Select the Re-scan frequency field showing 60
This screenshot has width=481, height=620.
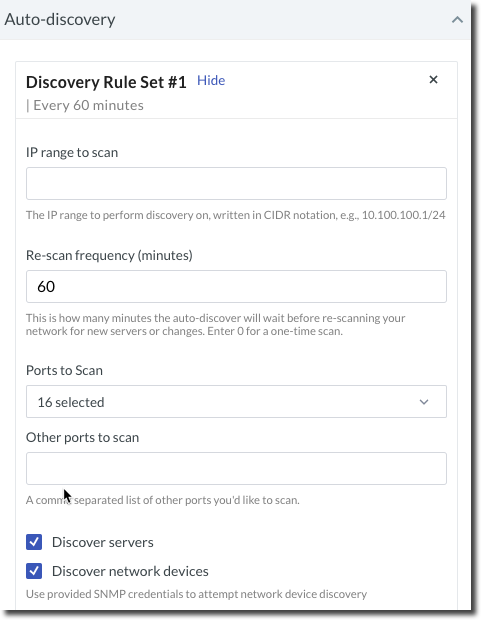point(236,287)
